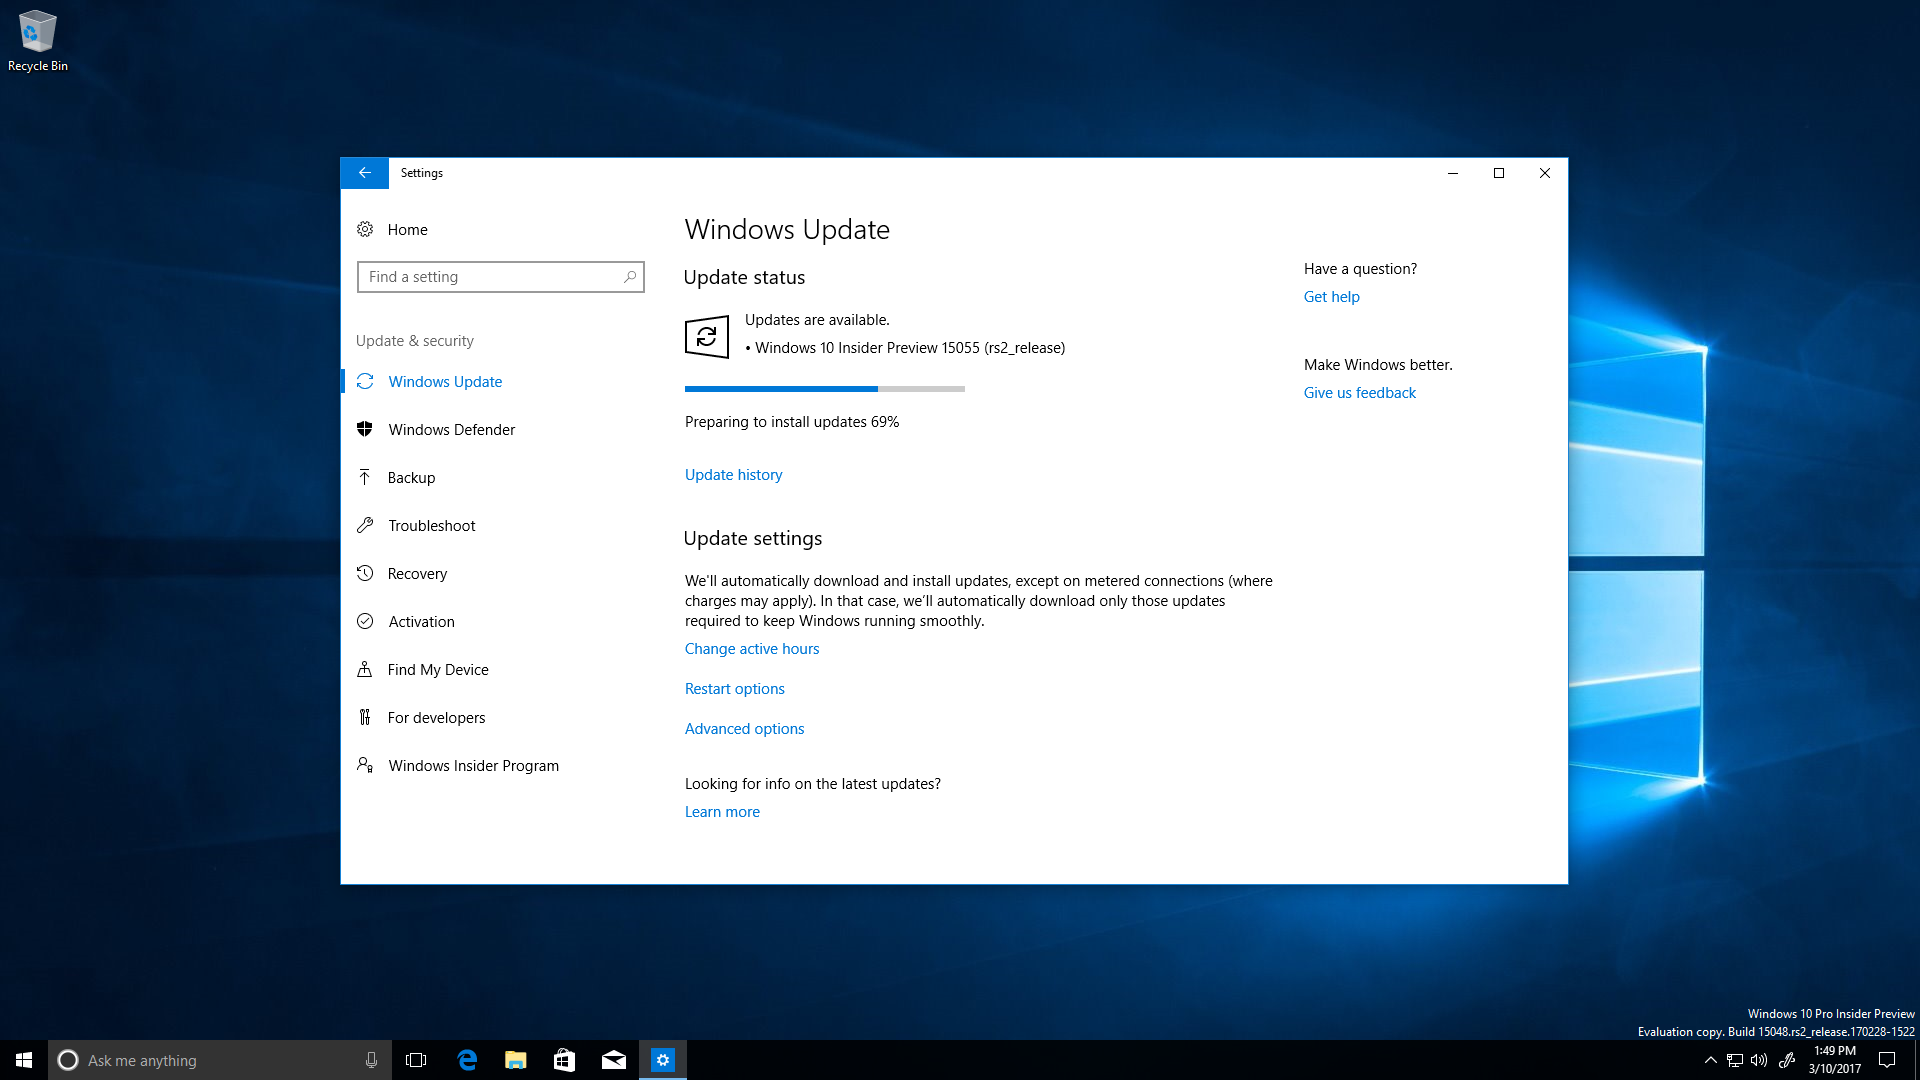The width and height of the screenshot is (1920, 1080).
Task: Open Advanced options link
Action: coord(745,729)
